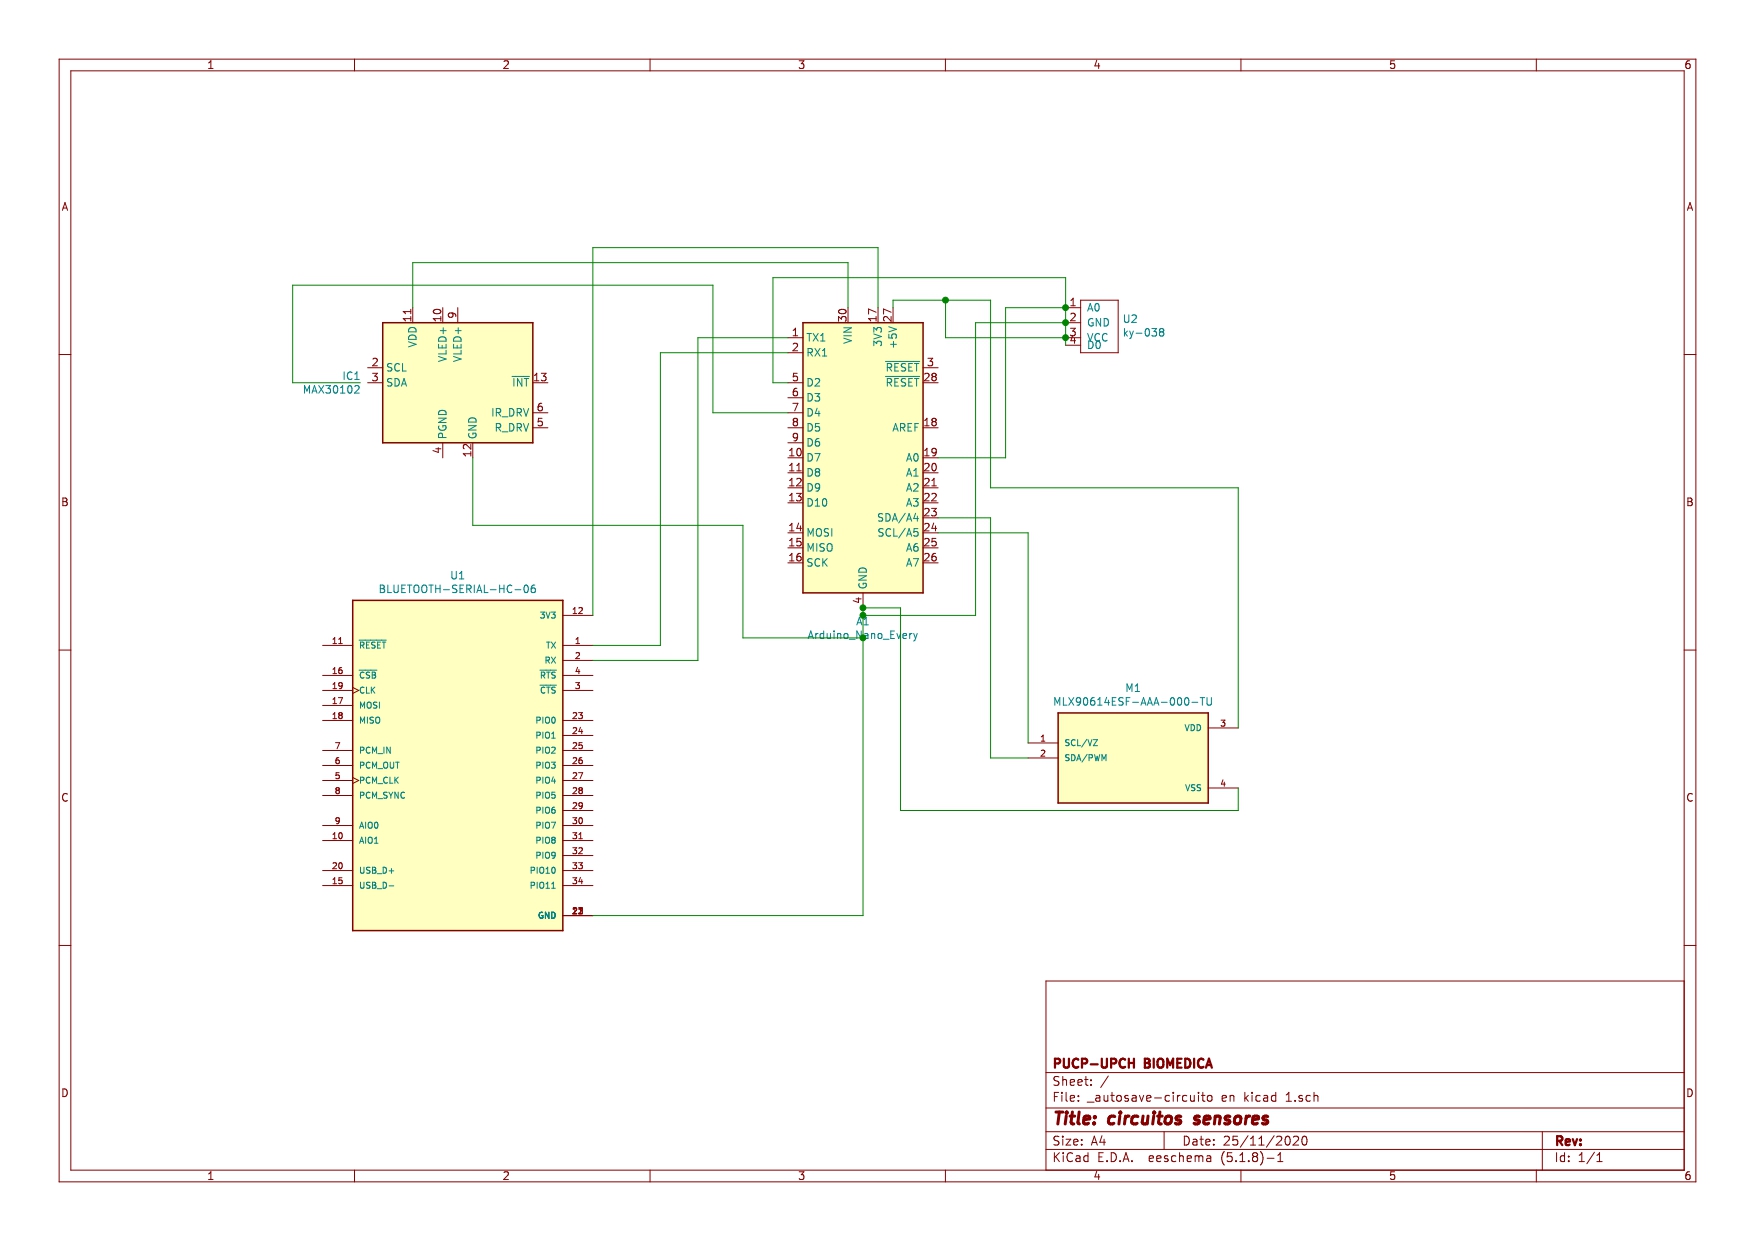
Task: Select the USB_D- pin label
Action: [377, 886]
